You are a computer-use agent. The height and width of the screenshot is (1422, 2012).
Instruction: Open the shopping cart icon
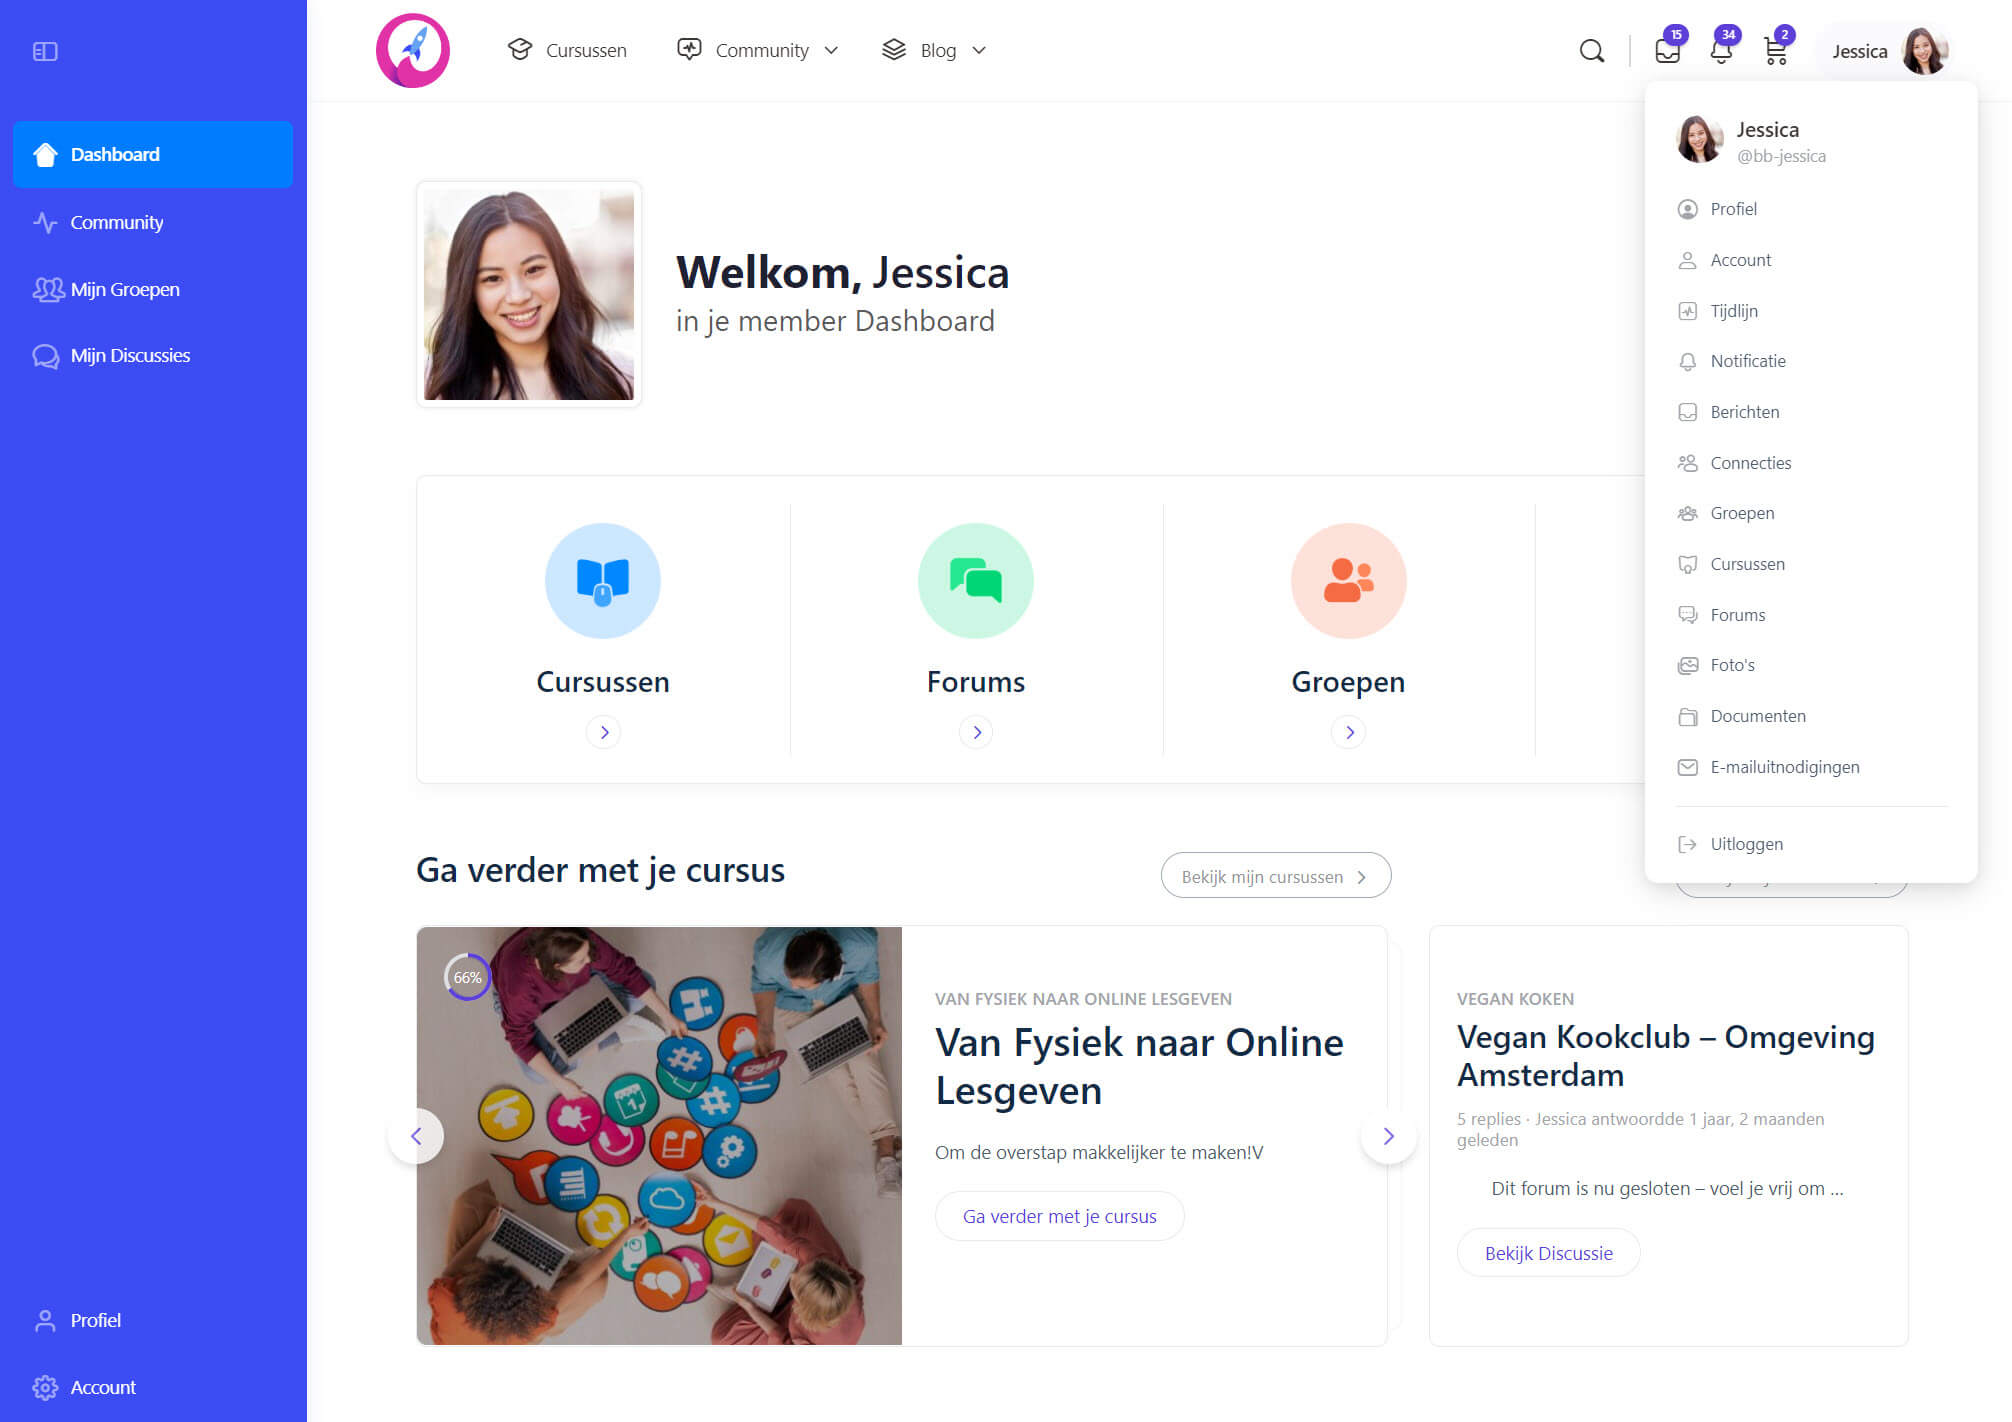[1776, 49]
